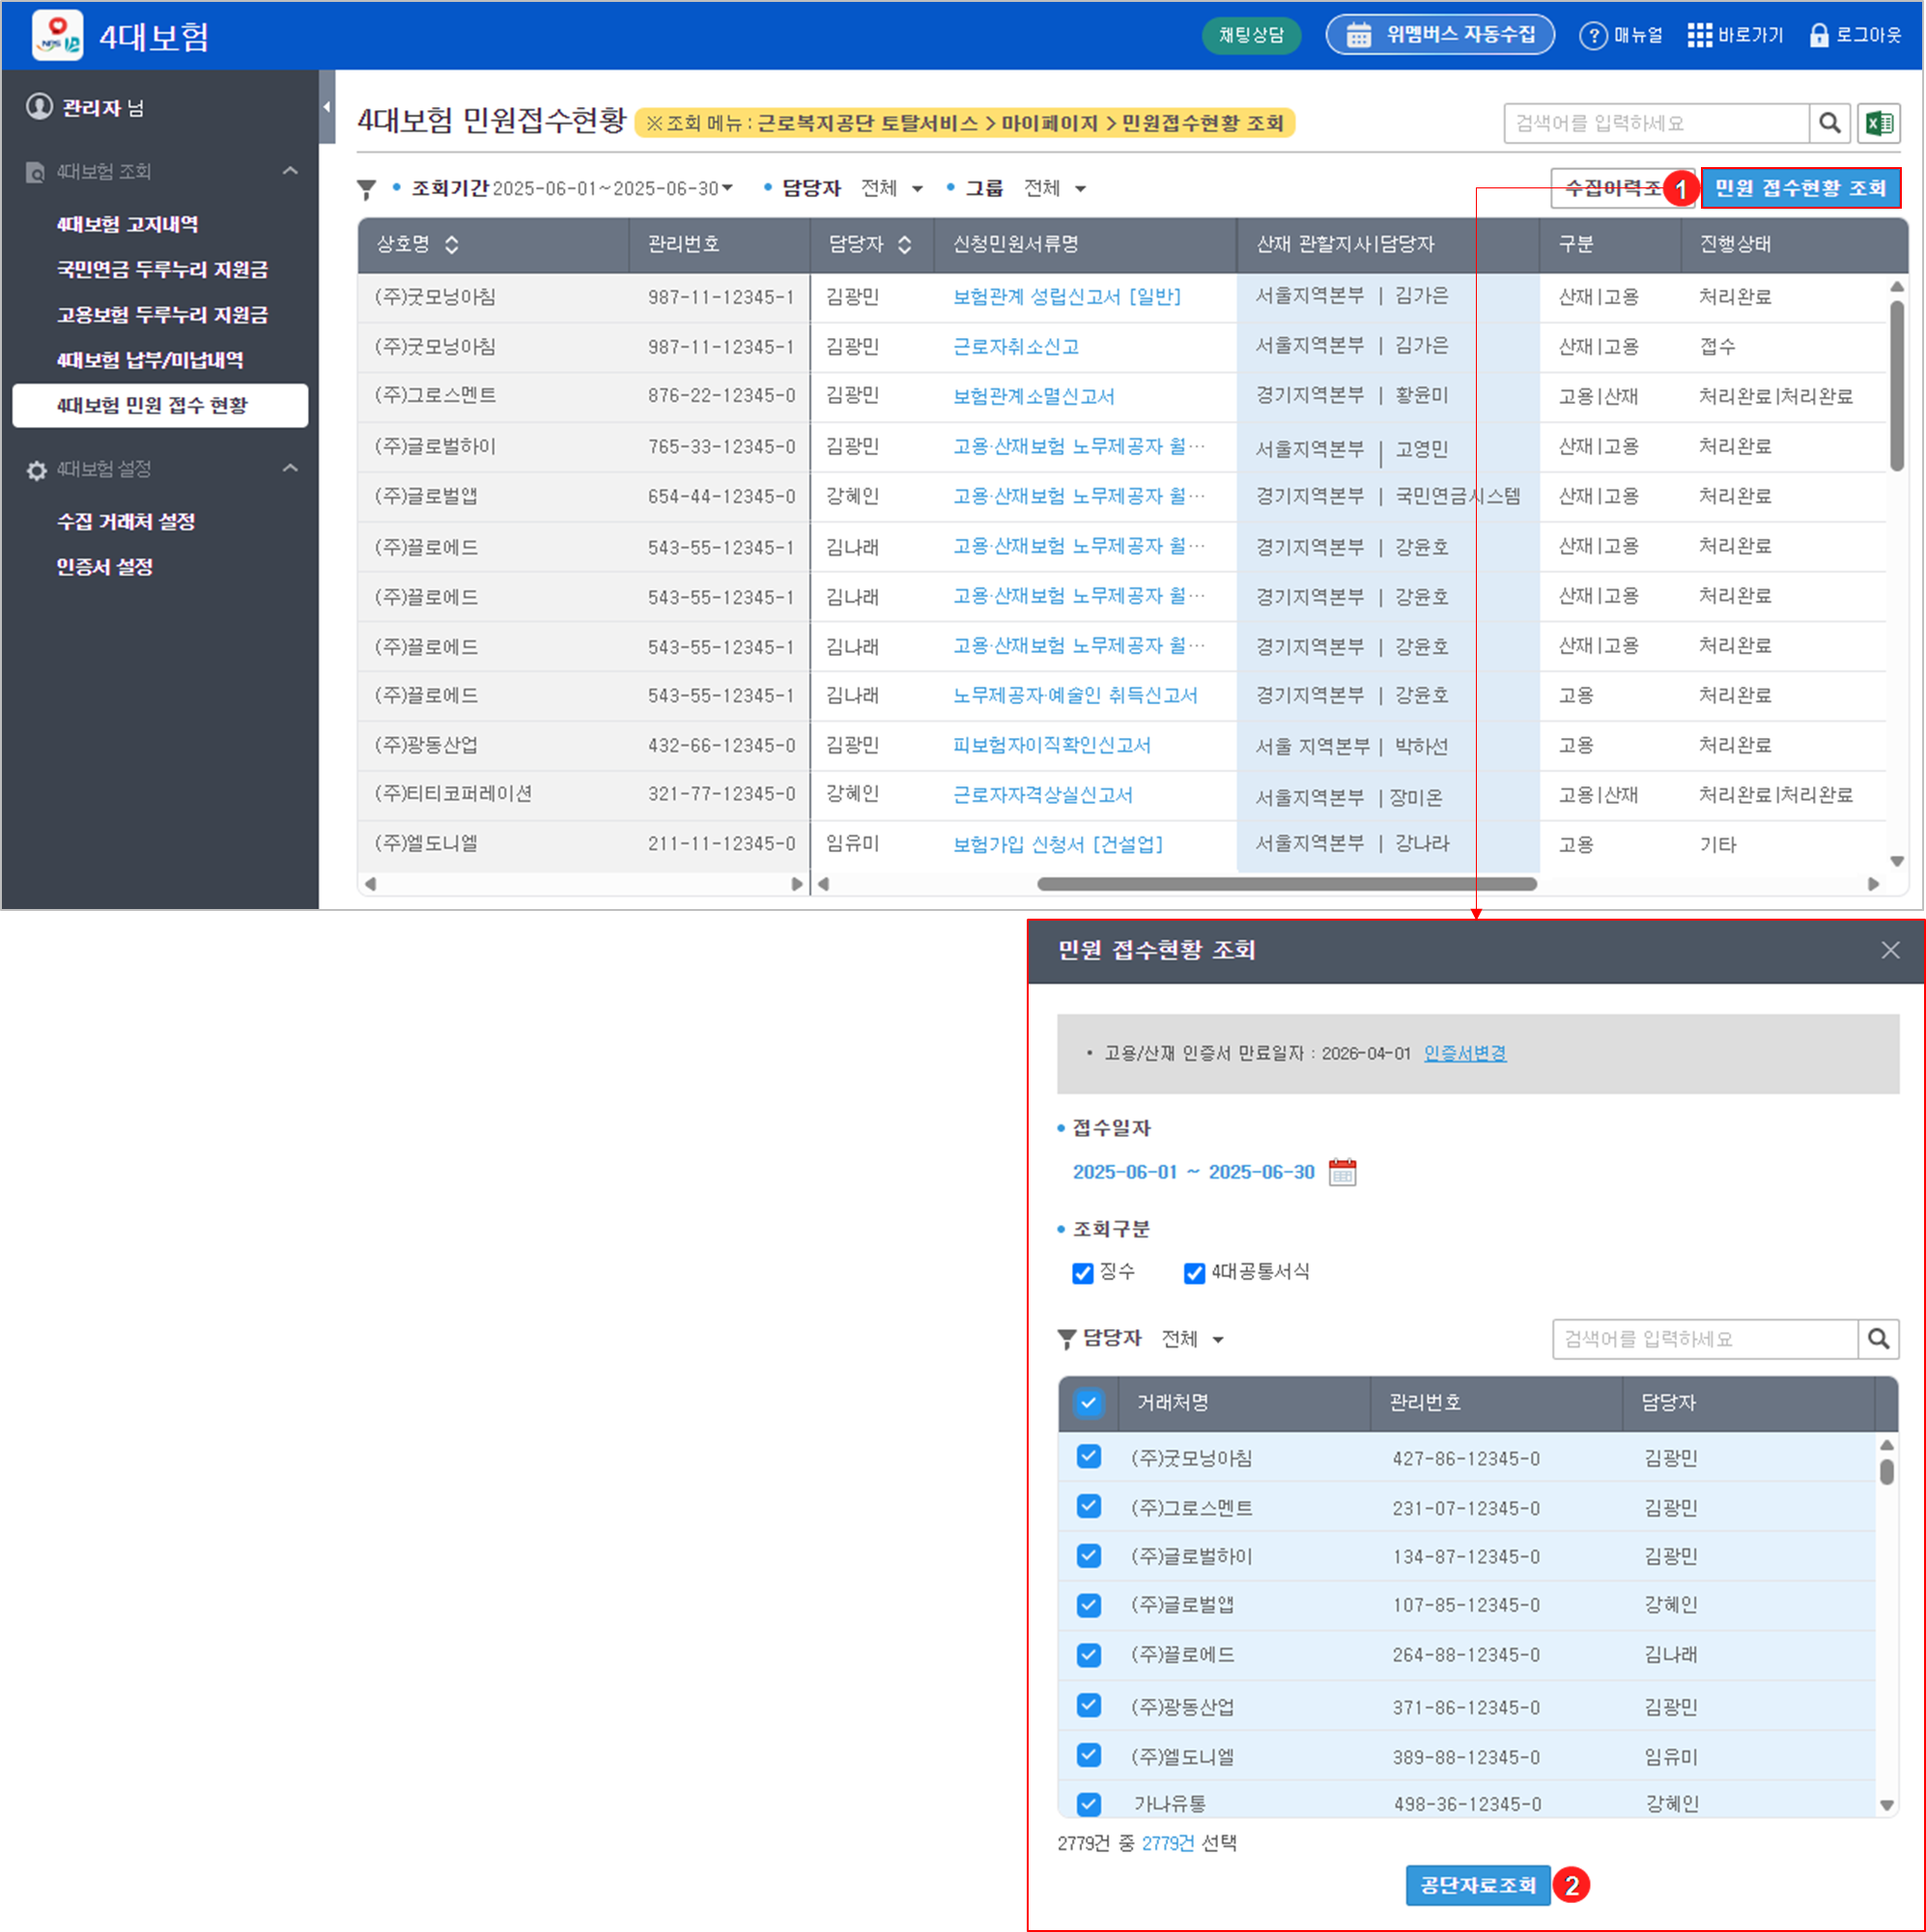1926x1932 pixels.
Task: Click the 인증서변경 link
Action: click(1464, 1053)
